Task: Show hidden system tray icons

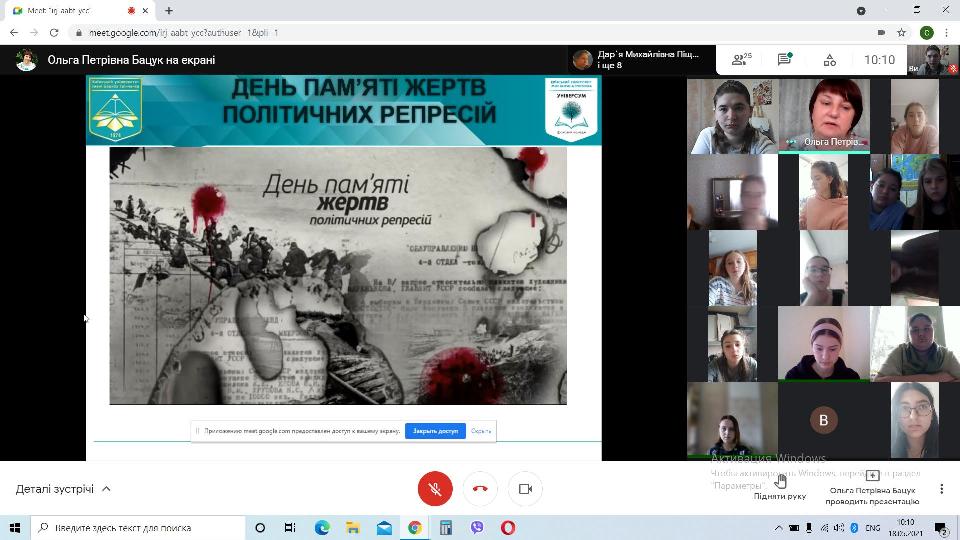Action: click(x=779, y=528)
